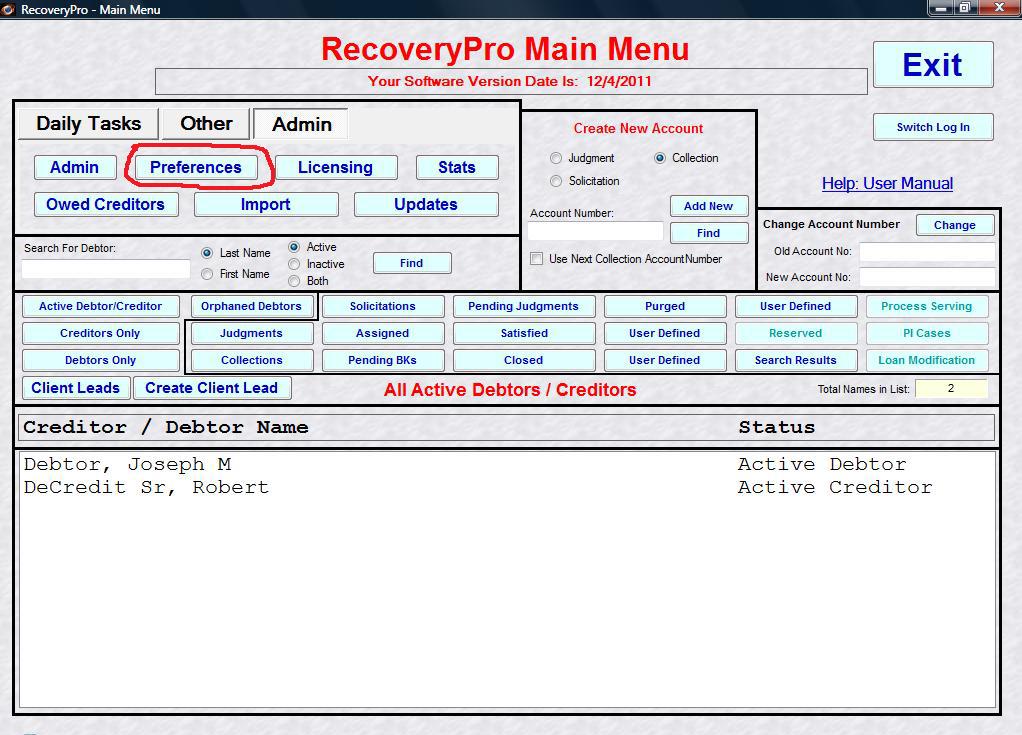This screenshot has height=735, width=1022.
Task: Open Loan Modification list
Action: click(927, 360)
